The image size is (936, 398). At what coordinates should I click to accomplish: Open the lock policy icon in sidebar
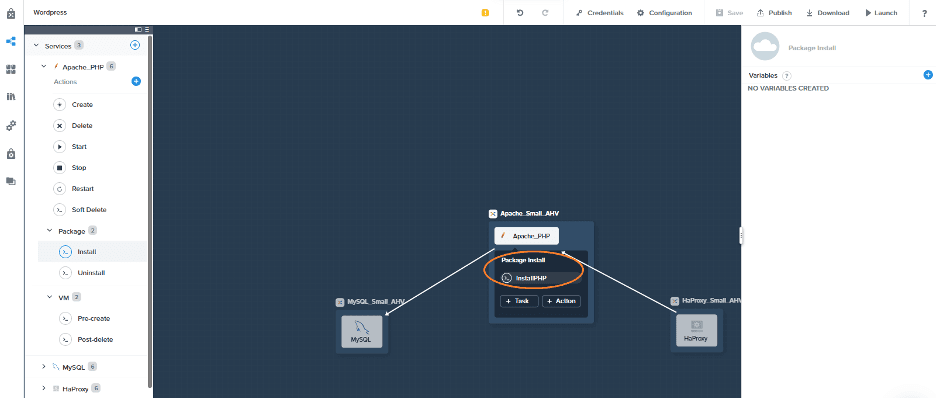click(11, 154)
